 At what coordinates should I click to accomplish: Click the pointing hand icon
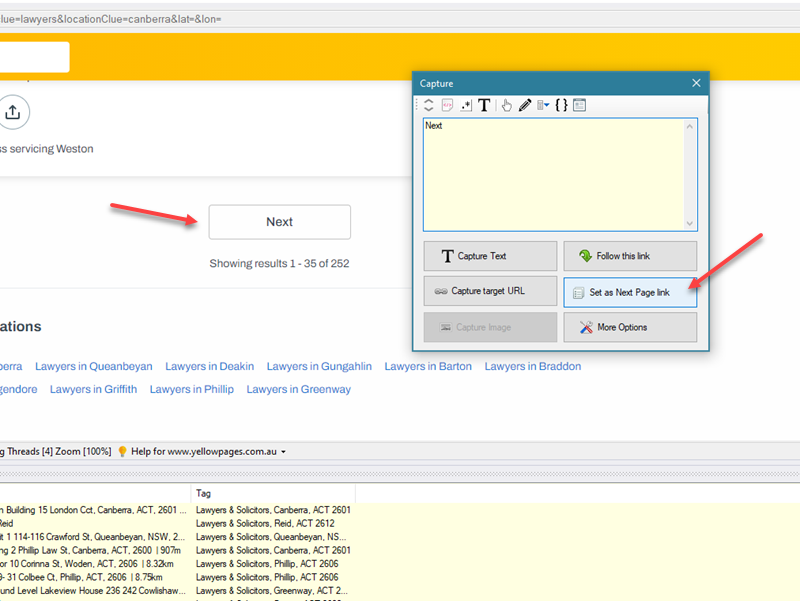pos(506,105)
